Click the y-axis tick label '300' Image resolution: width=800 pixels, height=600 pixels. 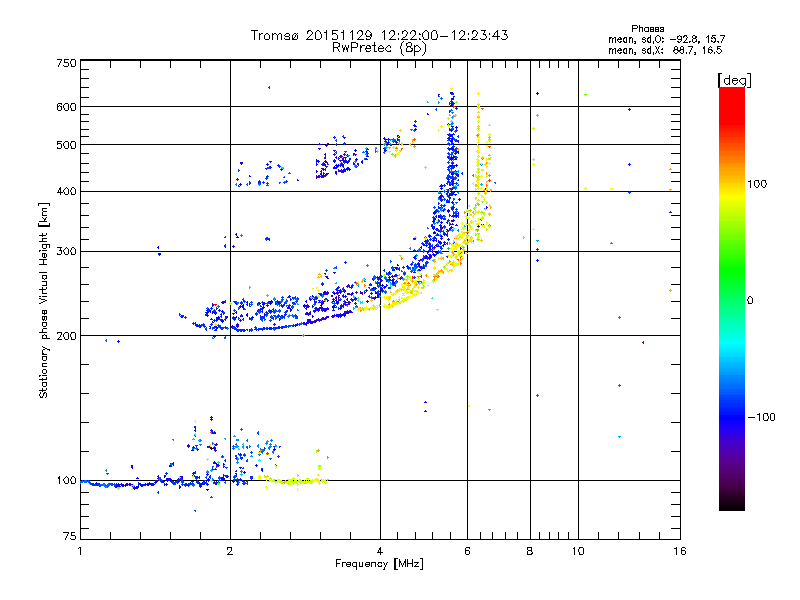67,251
